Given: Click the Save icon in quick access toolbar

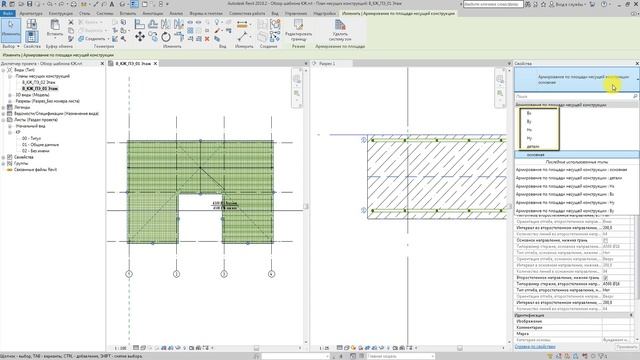Looking at the screenshot, I should 29,4.
